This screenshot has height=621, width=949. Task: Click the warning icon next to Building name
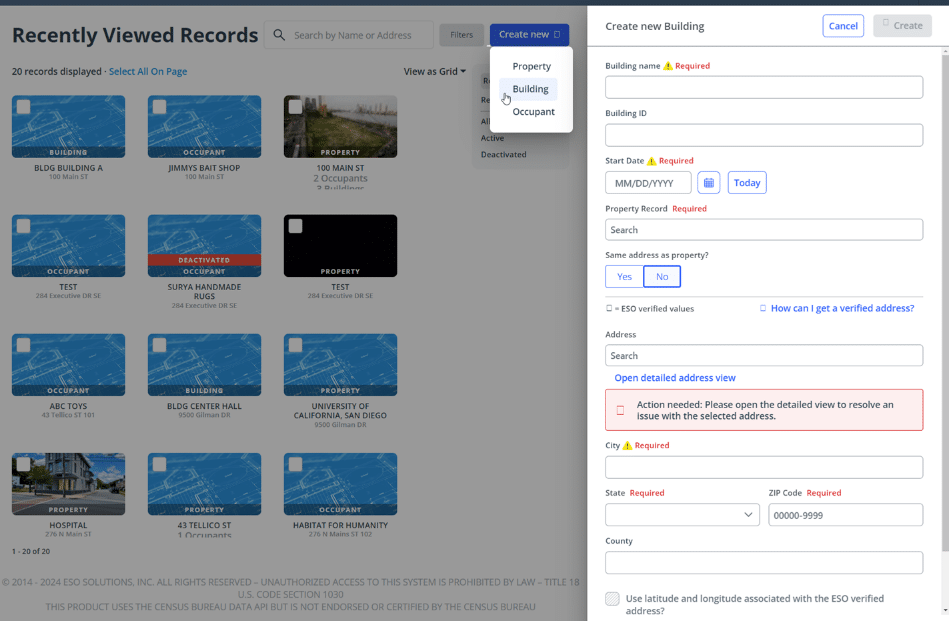coord(668,66)
